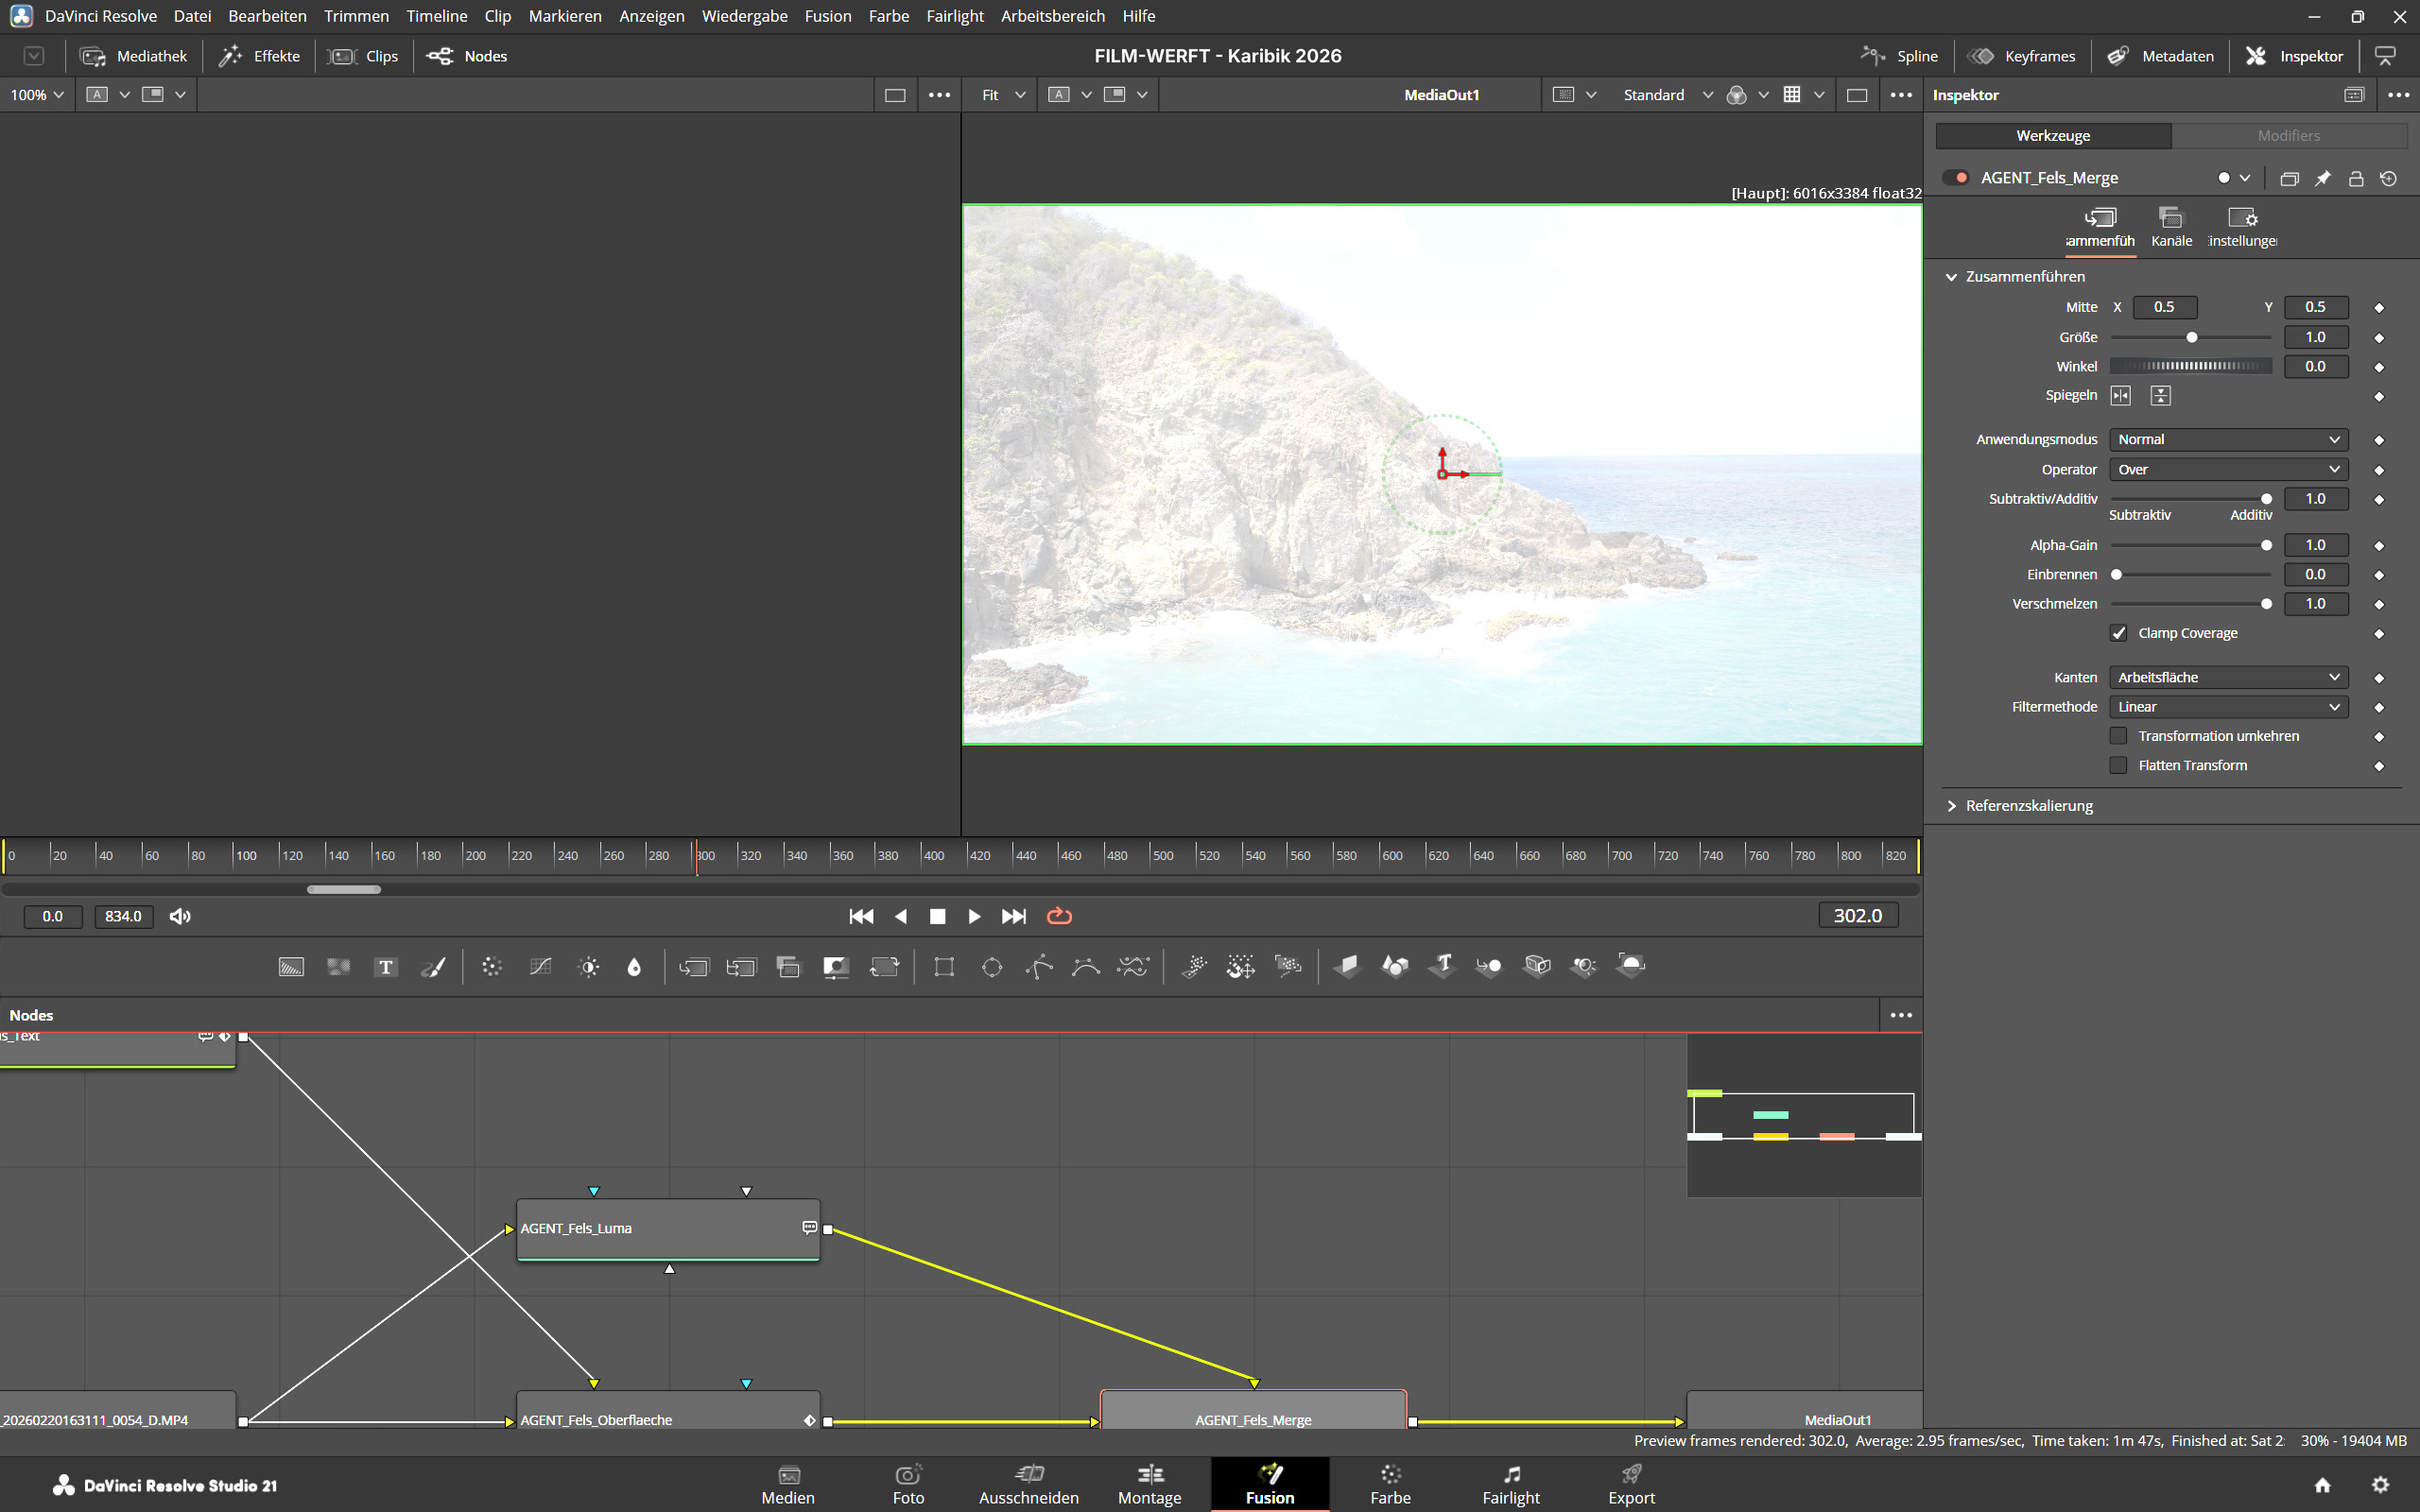Add an Ellipse mask tool
Viewport: 2420px width, 1512px height.
[992, 967]
